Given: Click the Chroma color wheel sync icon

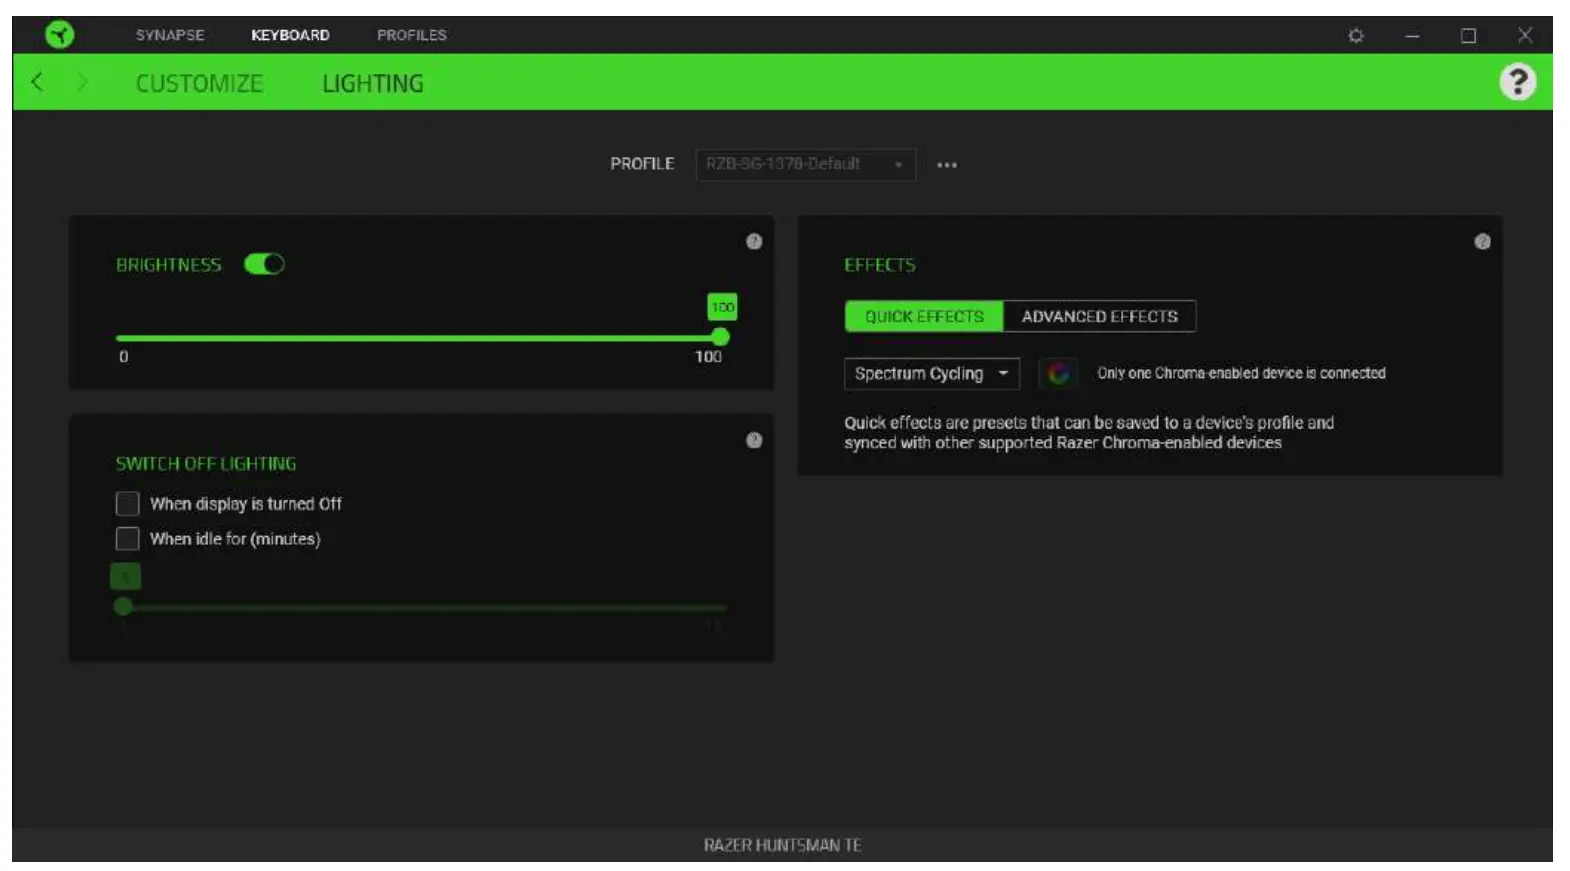Looking at the screenshot, I should 1059,373.
